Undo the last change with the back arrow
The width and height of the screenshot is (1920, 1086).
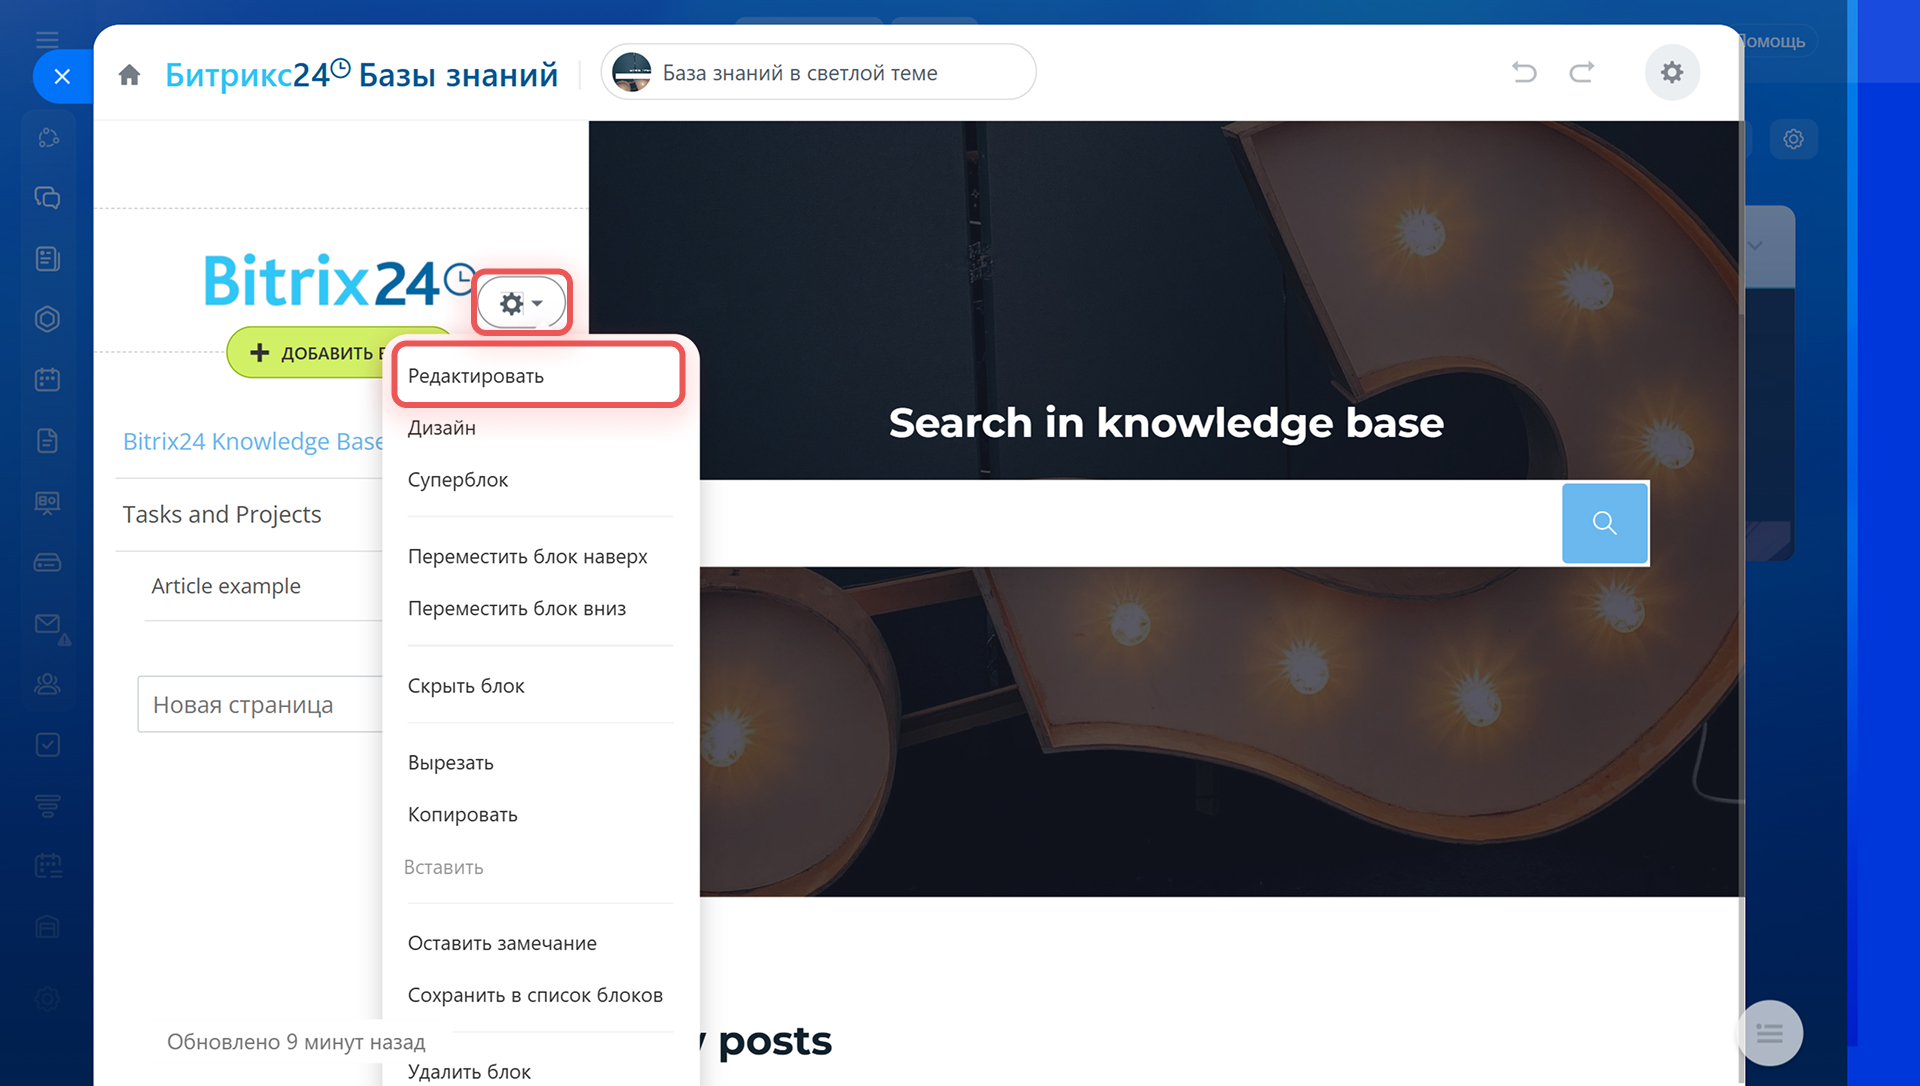click(1524, 72)
